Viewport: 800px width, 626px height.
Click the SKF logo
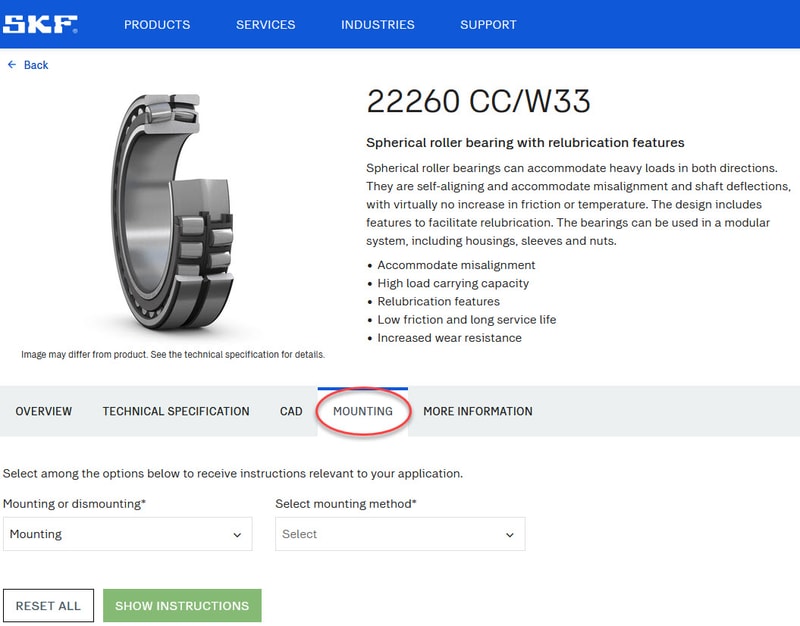click(x=40, y=24)
